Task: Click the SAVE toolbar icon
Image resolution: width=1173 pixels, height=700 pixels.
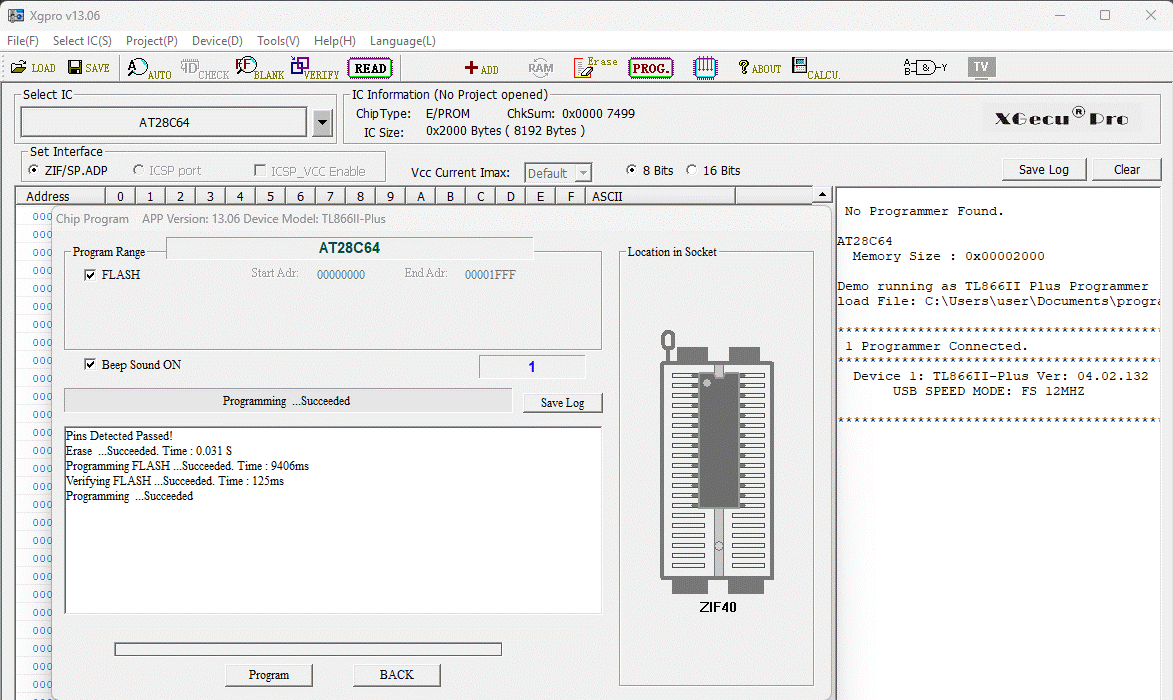Action: 88,68
